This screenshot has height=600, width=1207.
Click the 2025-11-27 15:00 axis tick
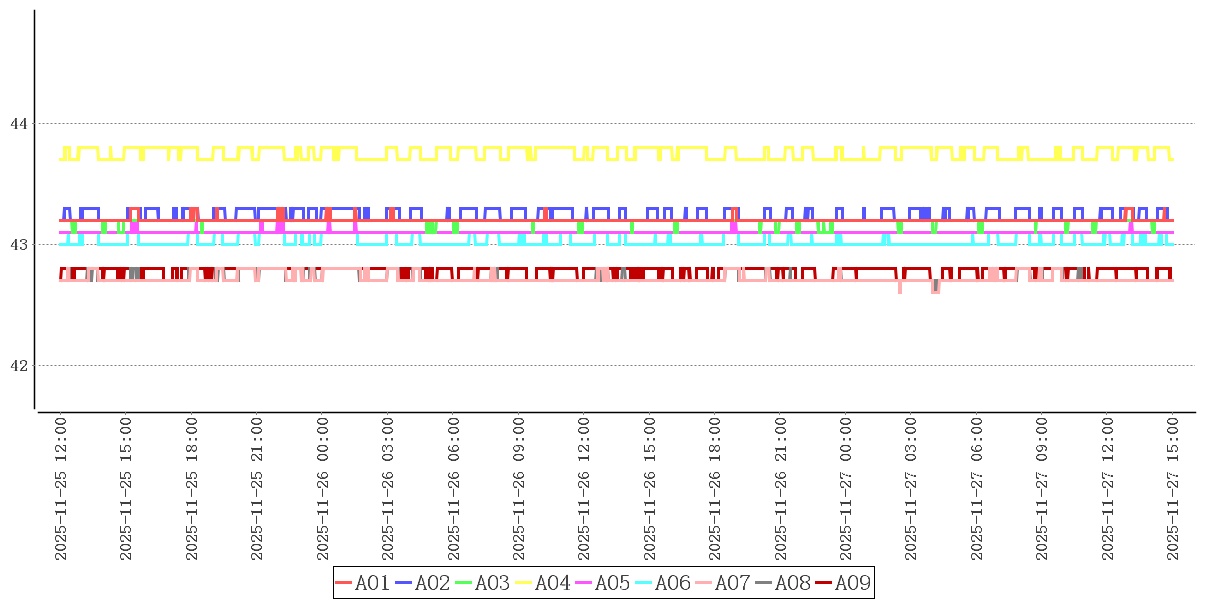coord(1173,489)
